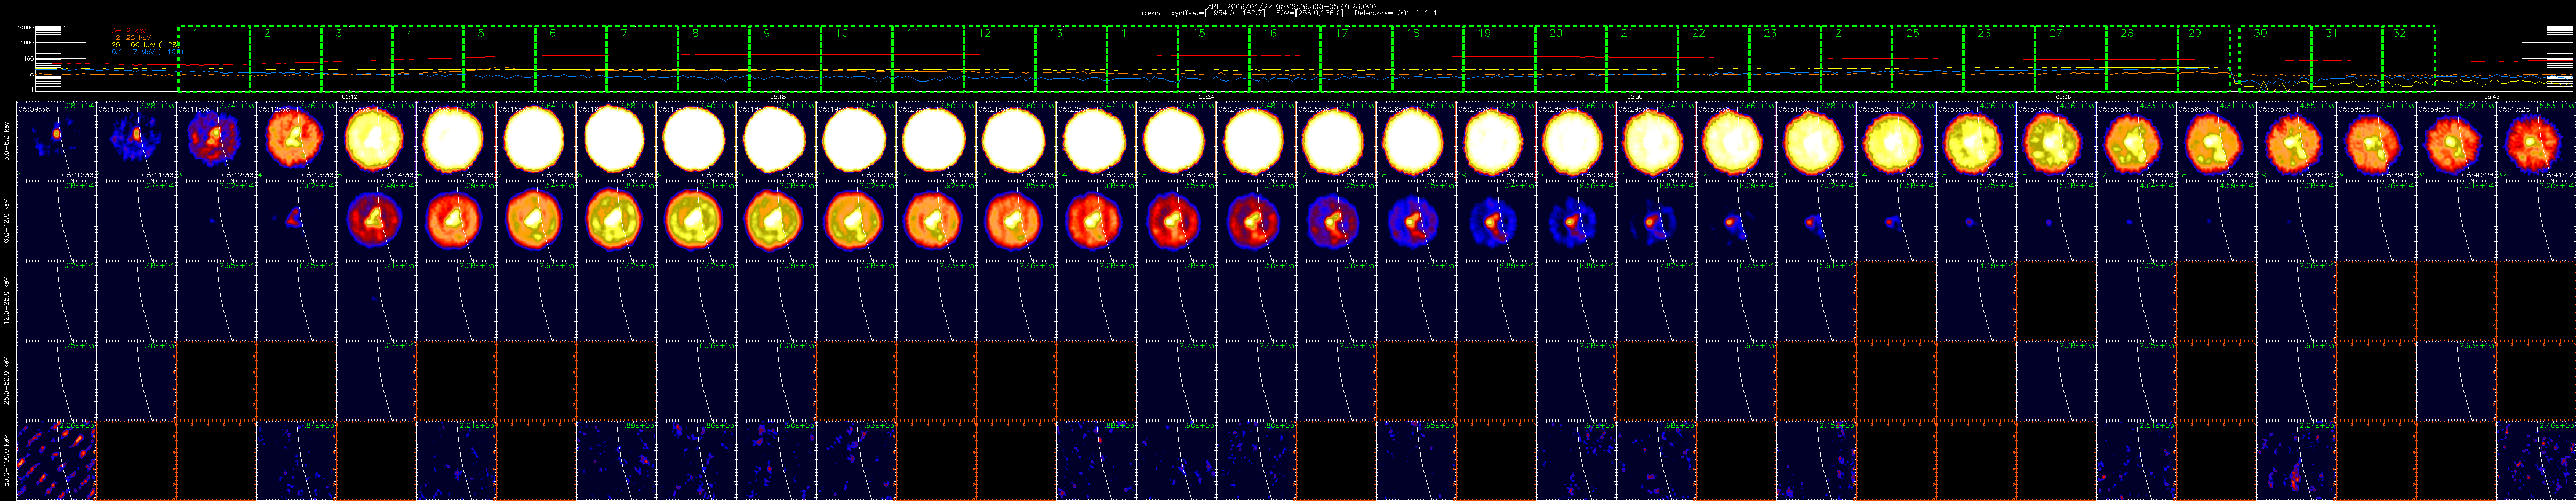Open the 6-12 keV image for the 05:31:36 interval
The image size is (2576, 501).
1816,220
